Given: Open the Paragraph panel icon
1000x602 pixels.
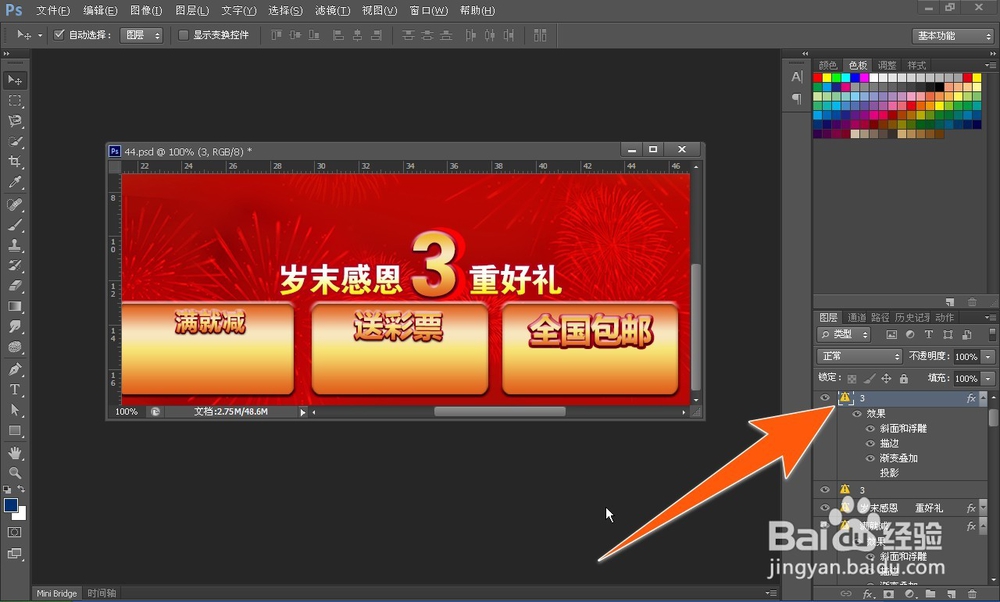Looking at the screenshot, I should (797, 98).
